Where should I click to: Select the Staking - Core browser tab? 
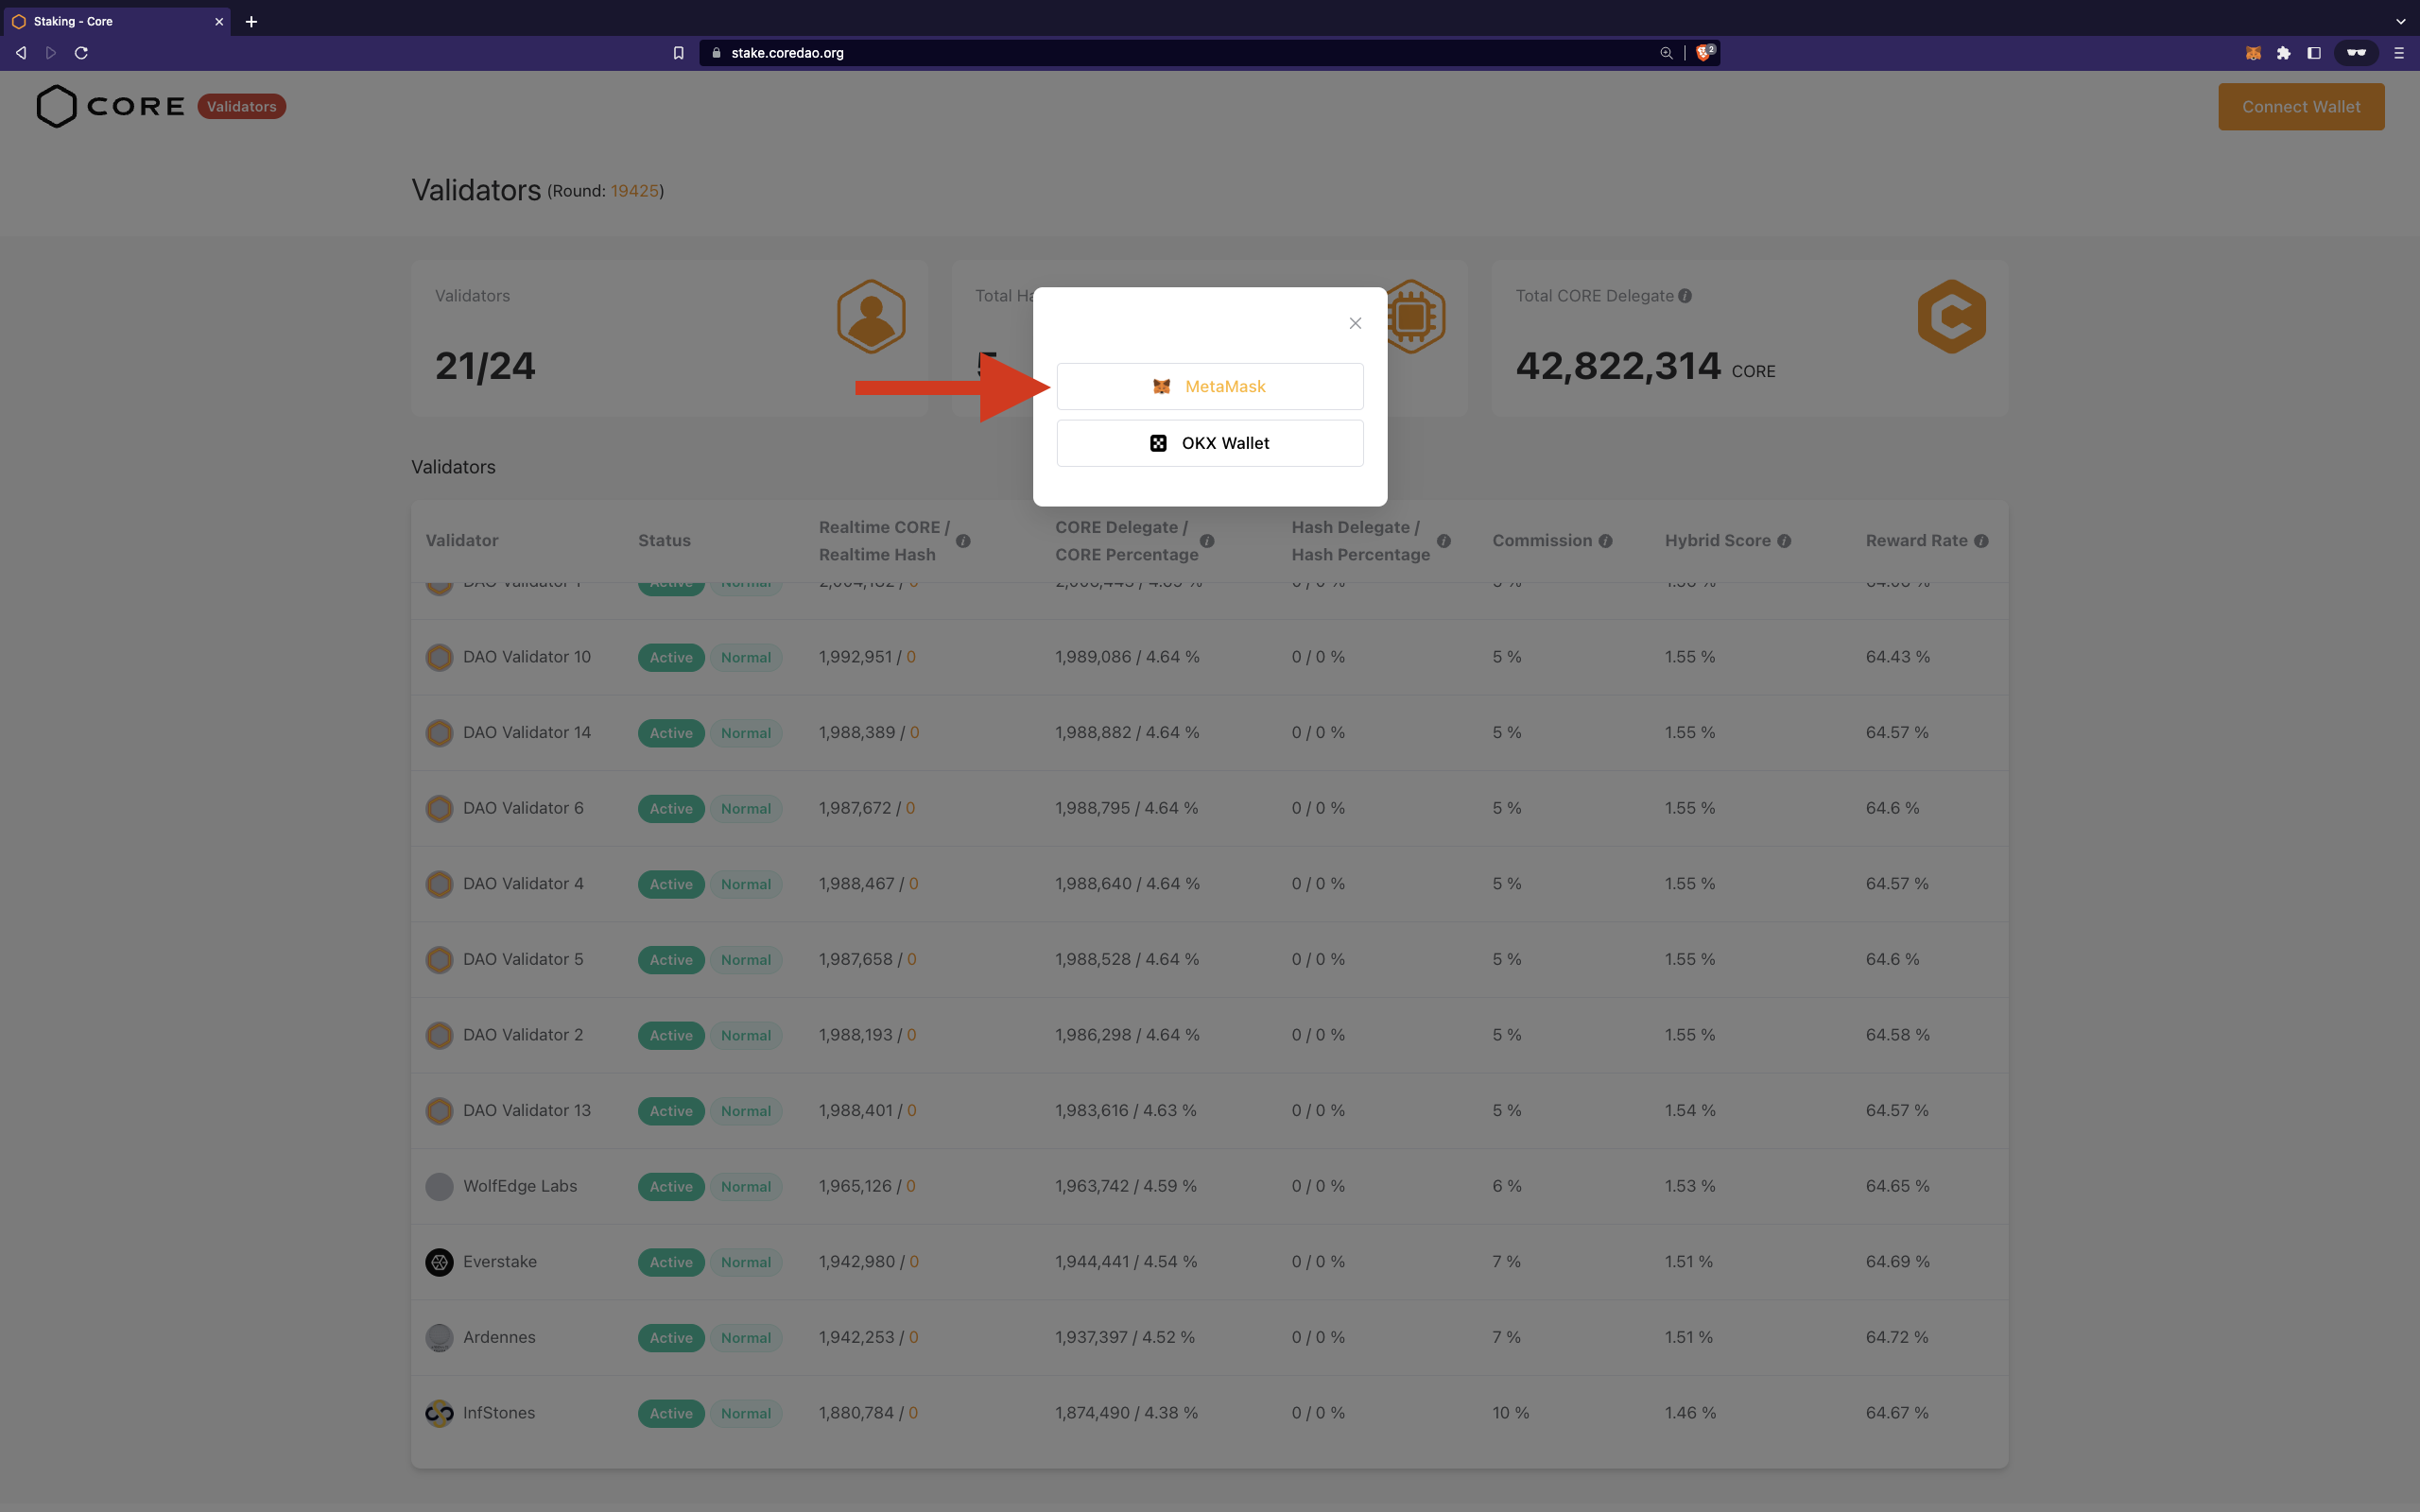point(110,21)
